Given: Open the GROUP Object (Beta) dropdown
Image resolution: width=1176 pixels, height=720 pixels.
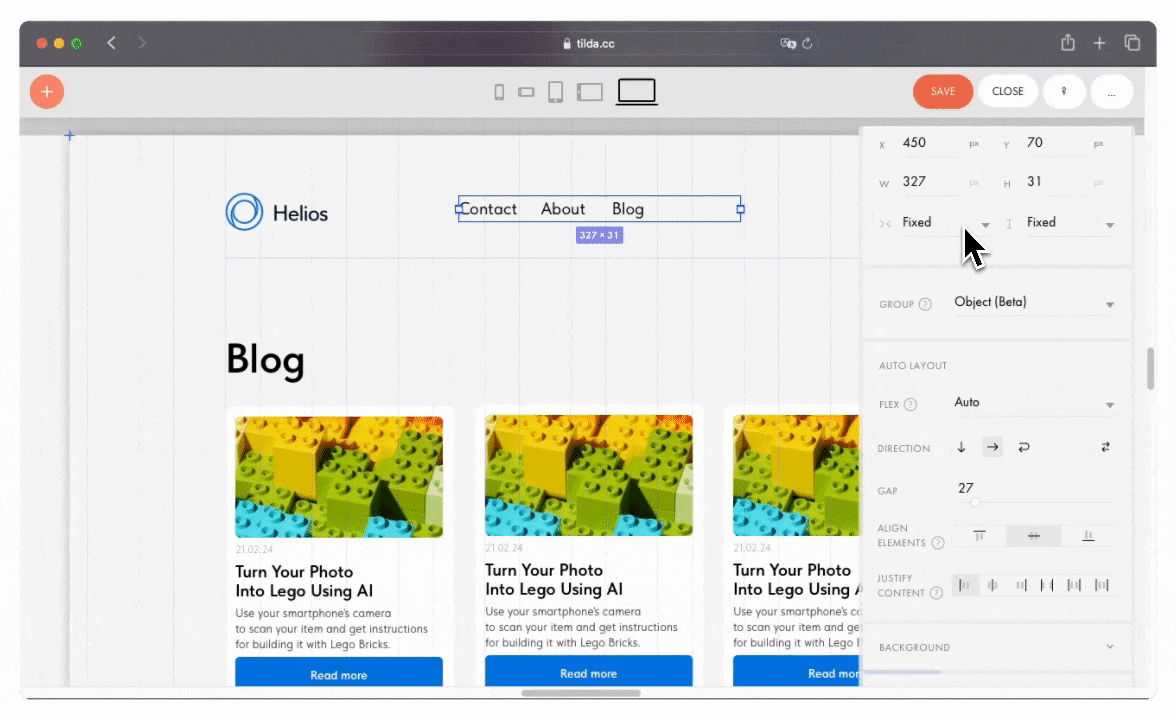Looking at the screenshot, I should [x=1034, y=302].
